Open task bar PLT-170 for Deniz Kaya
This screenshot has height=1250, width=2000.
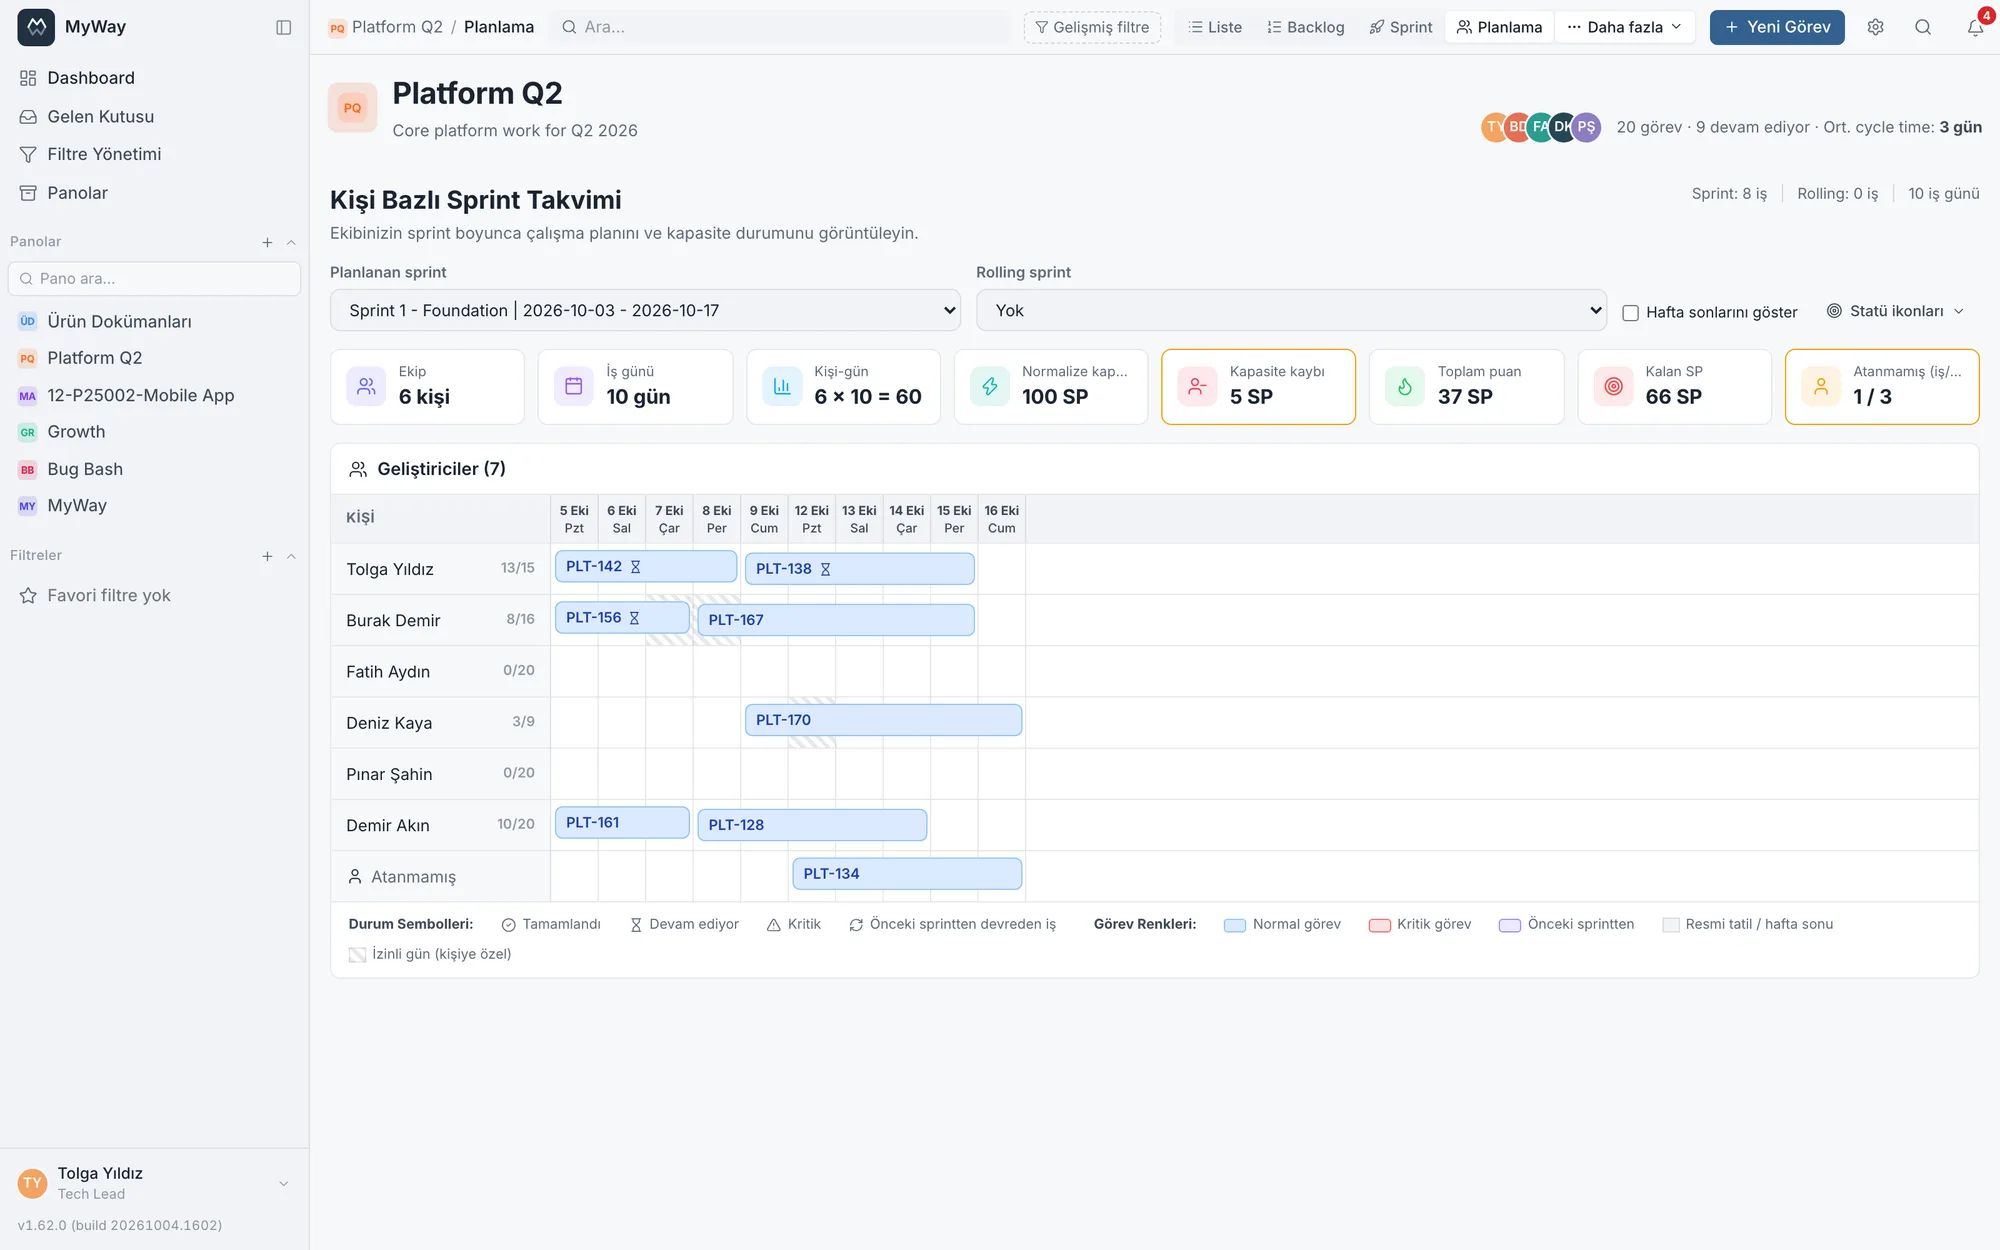[883, 720]
